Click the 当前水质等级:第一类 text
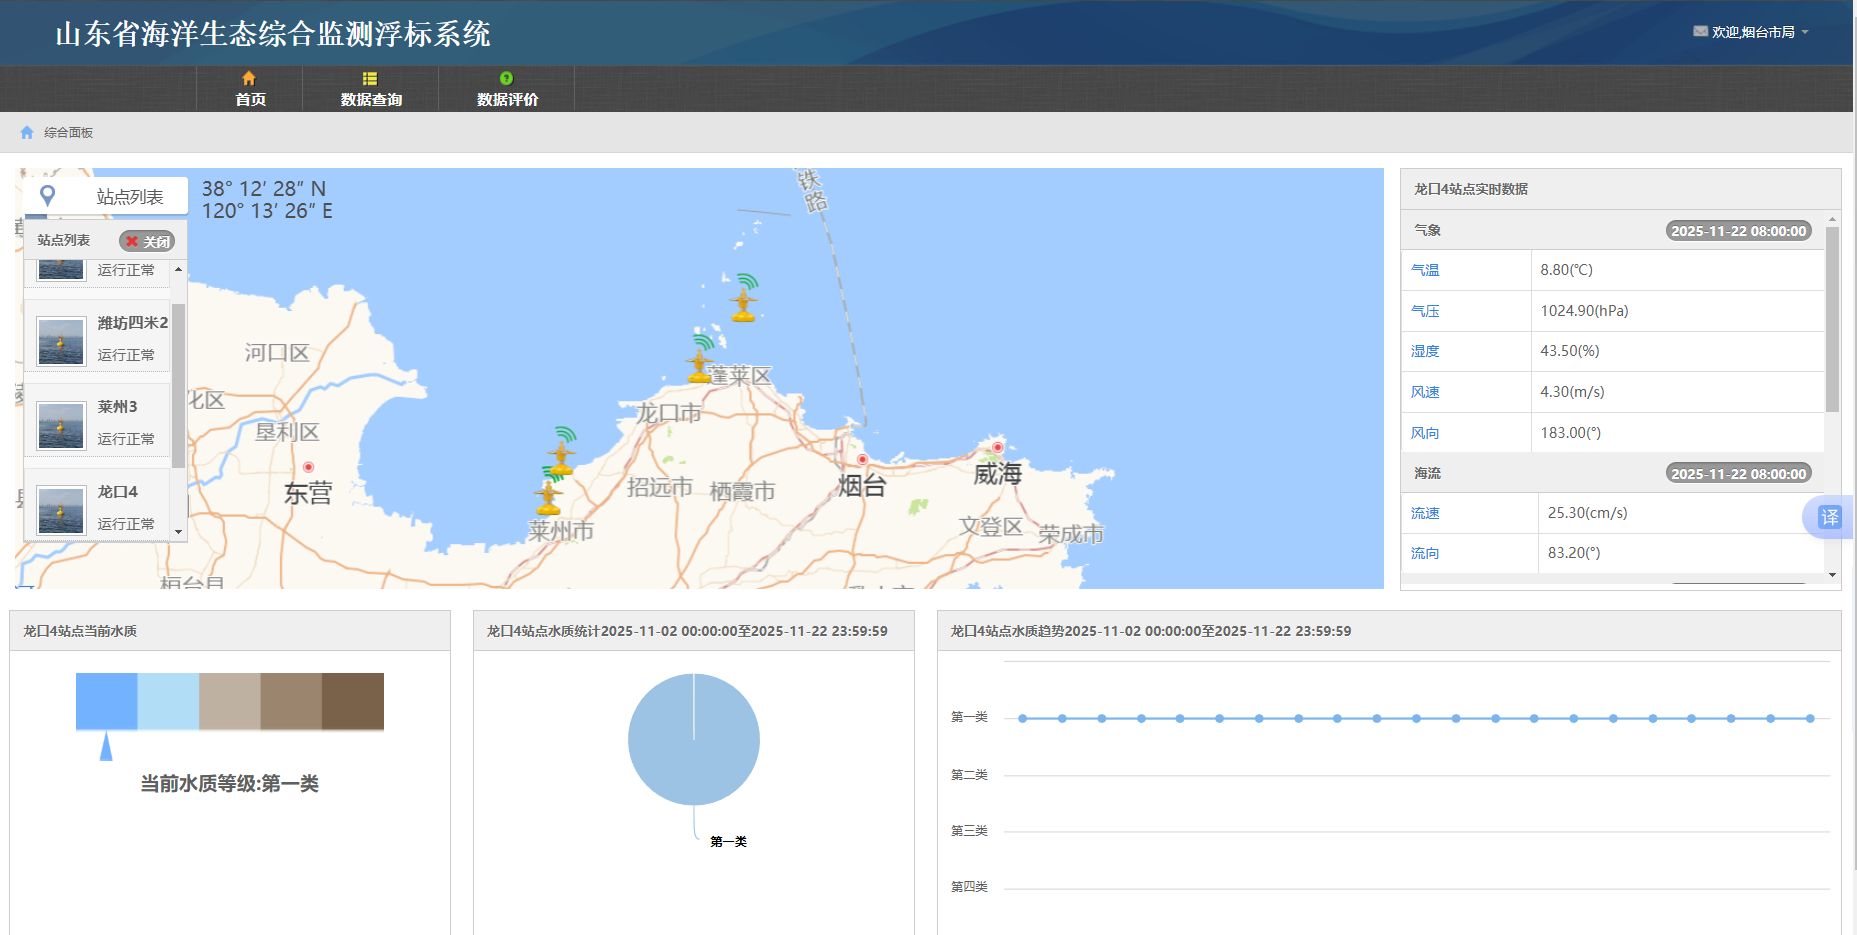The width and height of the screenshot is (1857, 935). [x=229, y=784]
